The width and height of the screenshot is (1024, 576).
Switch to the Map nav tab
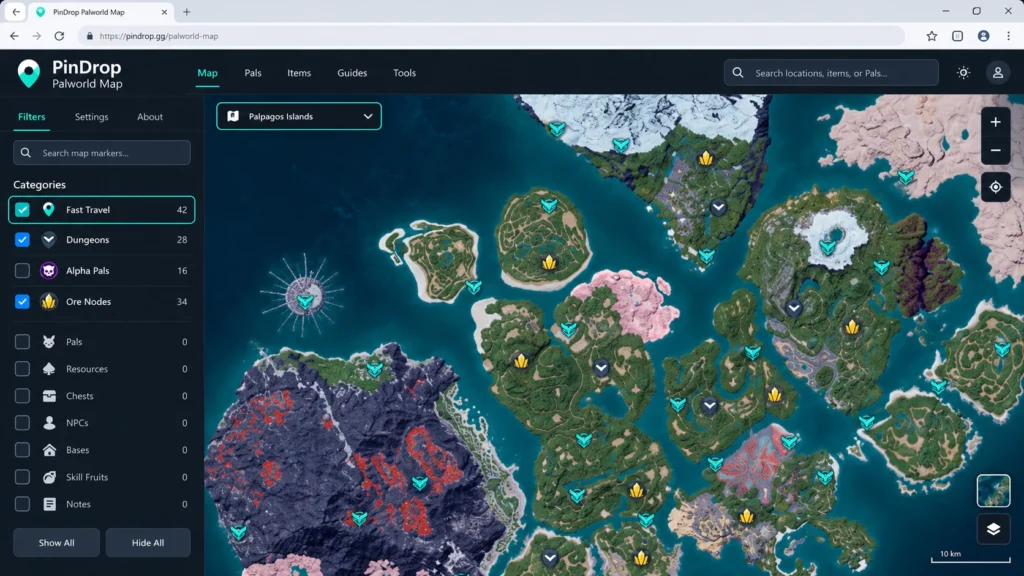click(x=208, y=73)
